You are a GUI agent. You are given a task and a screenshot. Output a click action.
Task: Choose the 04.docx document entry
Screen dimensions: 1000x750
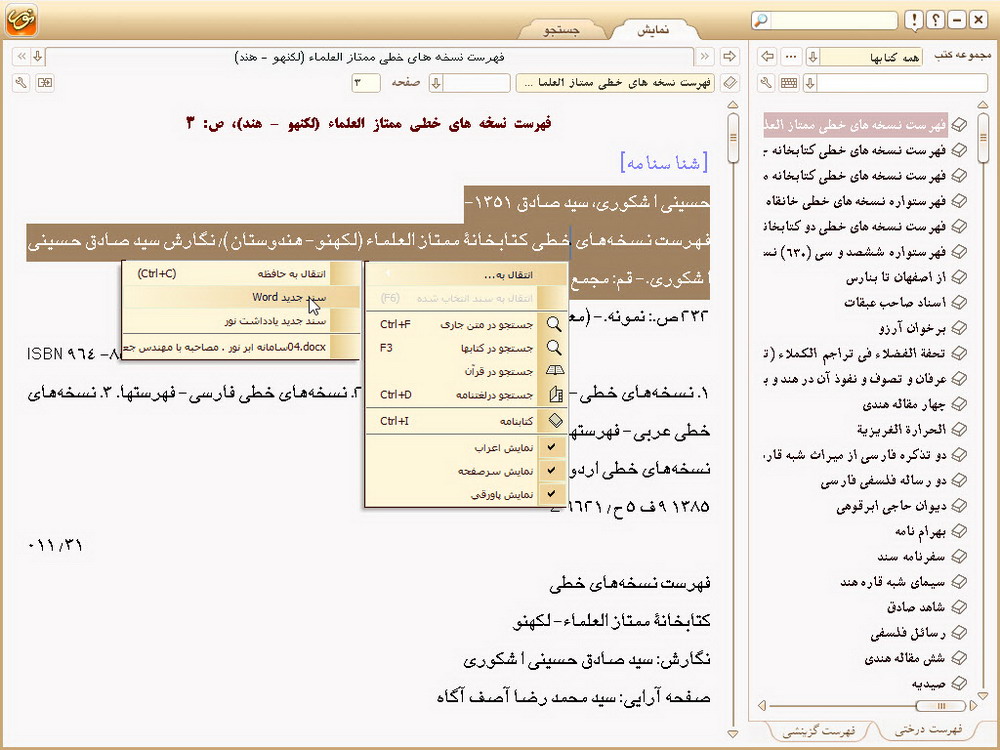tap(241, 347)
